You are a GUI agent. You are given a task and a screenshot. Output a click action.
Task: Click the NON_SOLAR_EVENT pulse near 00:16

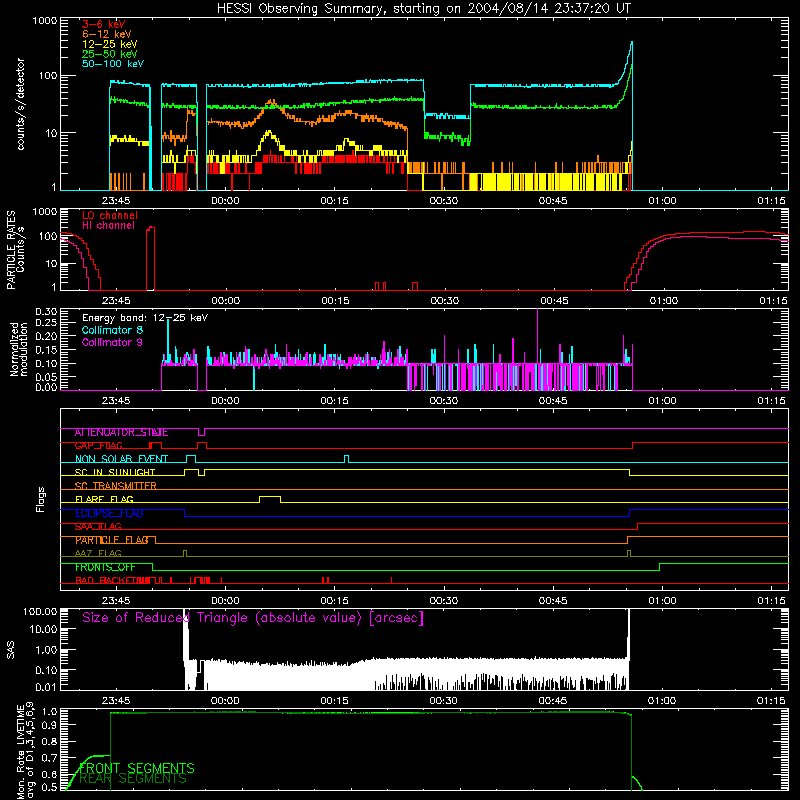pyautogui.click(x=346, y=458)
